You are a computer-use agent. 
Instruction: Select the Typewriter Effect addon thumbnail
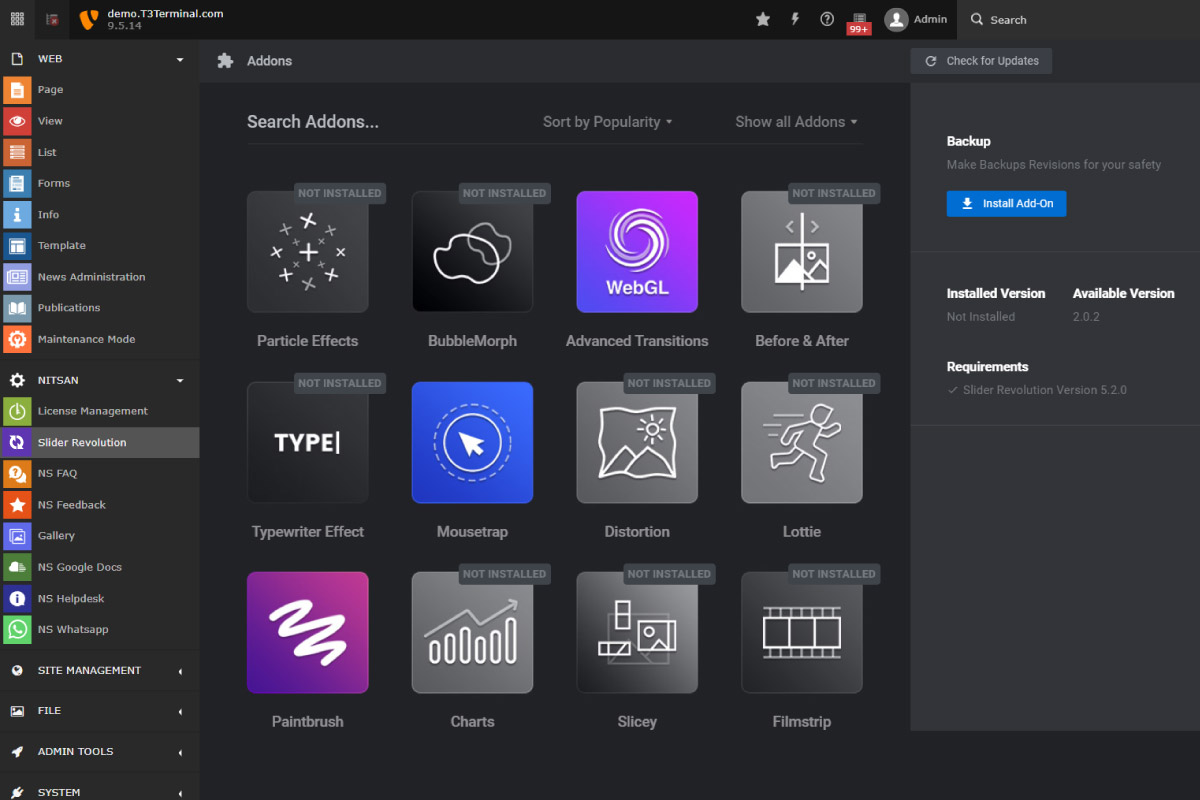coord(308,442)
